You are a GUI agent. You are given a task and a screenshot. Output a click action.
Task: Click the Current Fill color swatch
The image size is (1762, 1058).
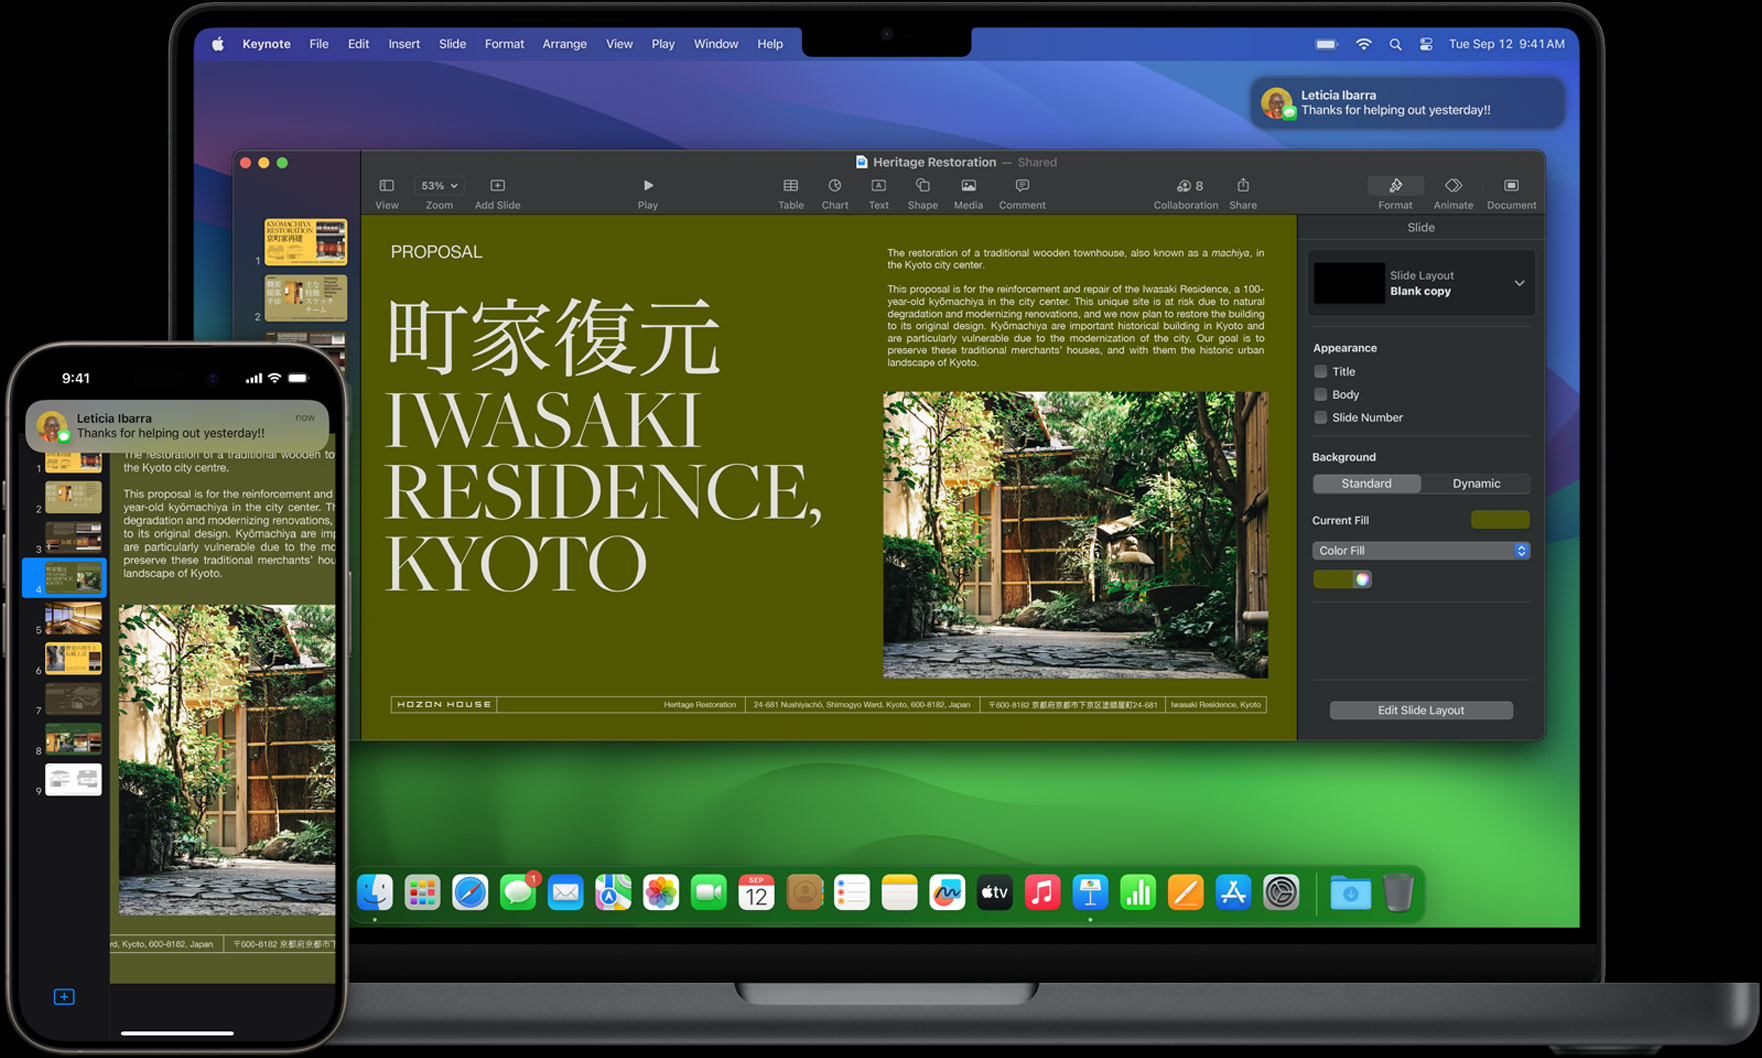click(x=1499, y=520)
